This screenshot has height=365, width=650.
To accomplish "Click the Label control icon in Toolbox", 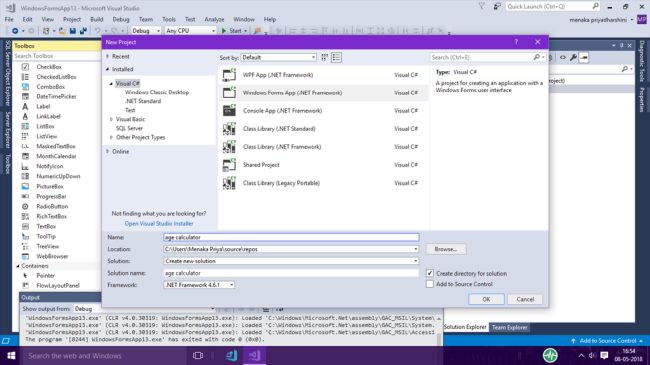I will pos(25,107).
